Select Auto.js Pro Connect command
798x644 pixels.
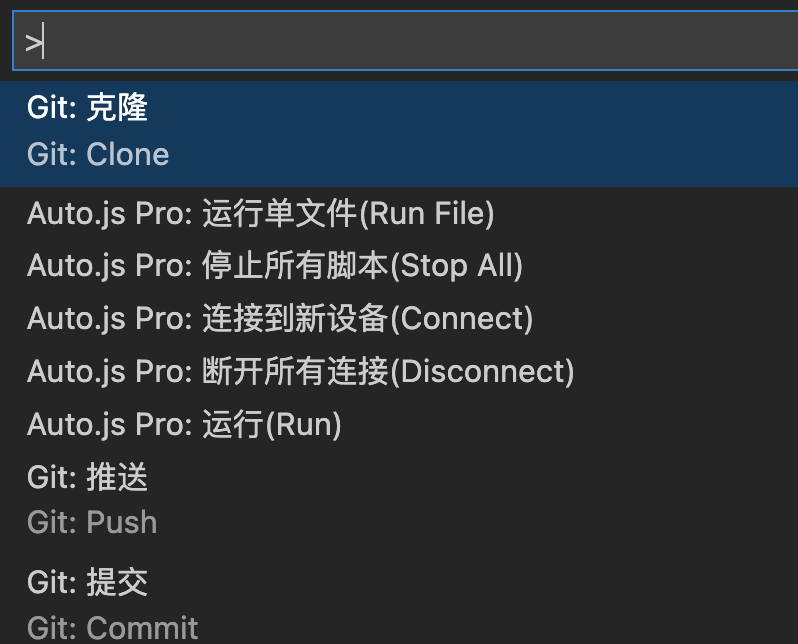coord(280,319)
